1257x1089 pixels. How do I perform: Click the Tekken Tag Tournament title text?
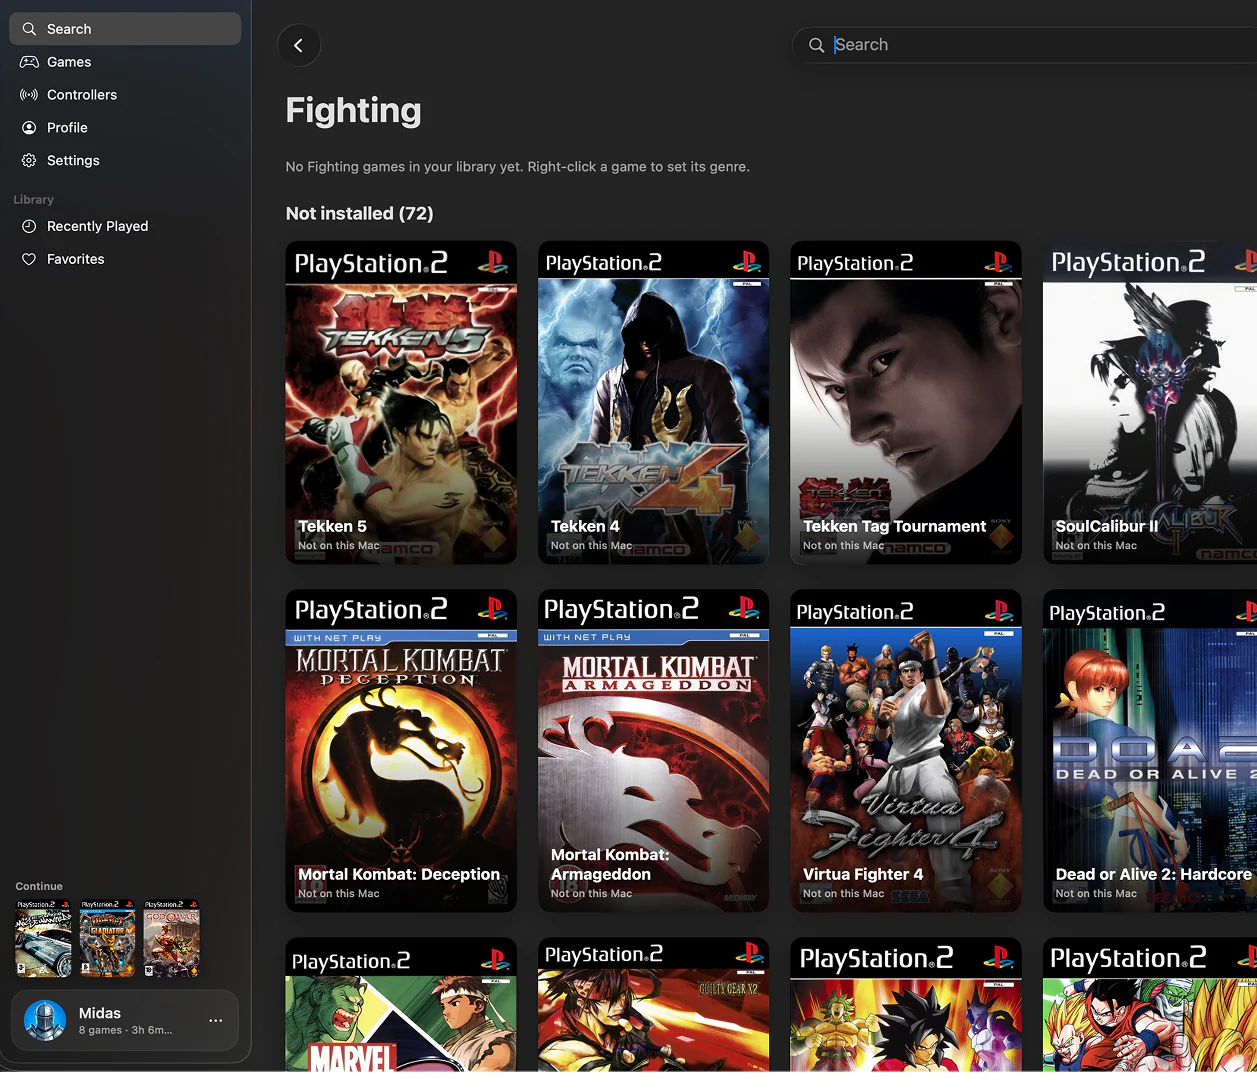pos(894,526)
